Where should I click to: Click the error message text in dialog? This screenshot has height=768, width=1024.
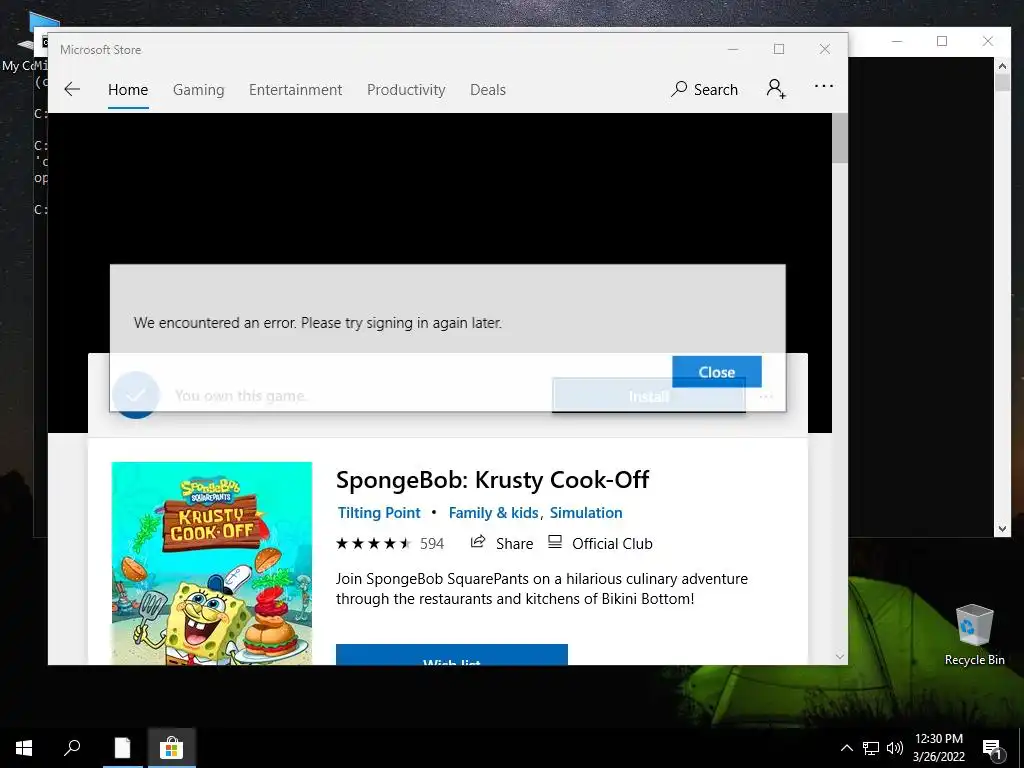tap(317, 323)
